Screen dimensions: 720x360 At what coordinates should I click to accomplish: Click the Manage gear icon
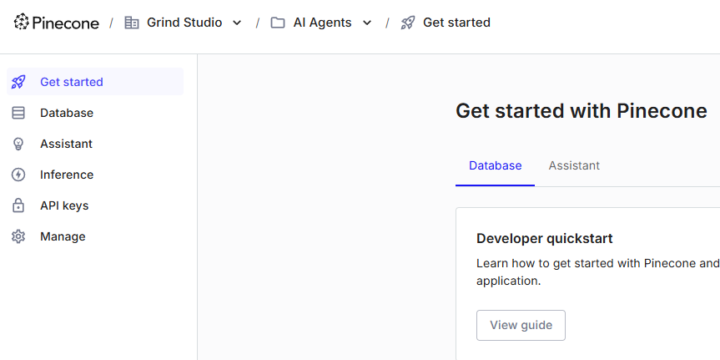18,236
